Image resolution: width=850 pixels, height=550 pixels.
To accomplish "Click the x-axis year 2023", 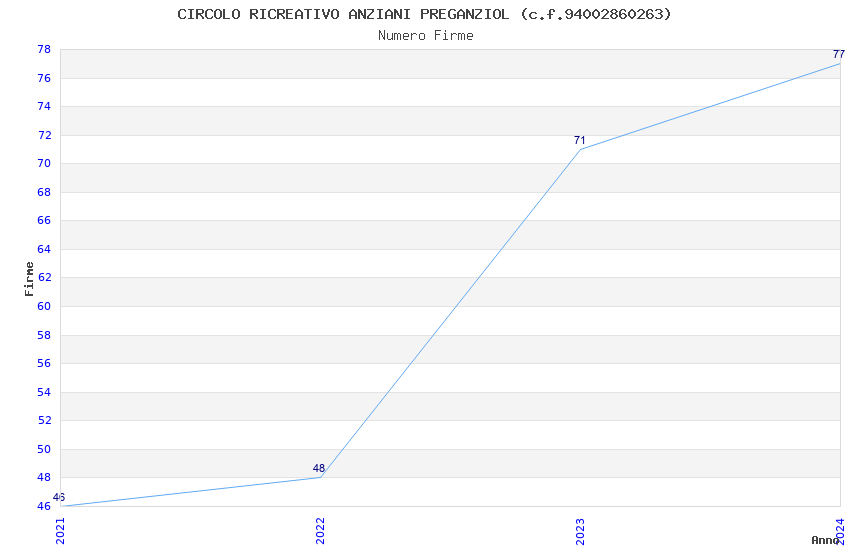I will coord(580,531).
